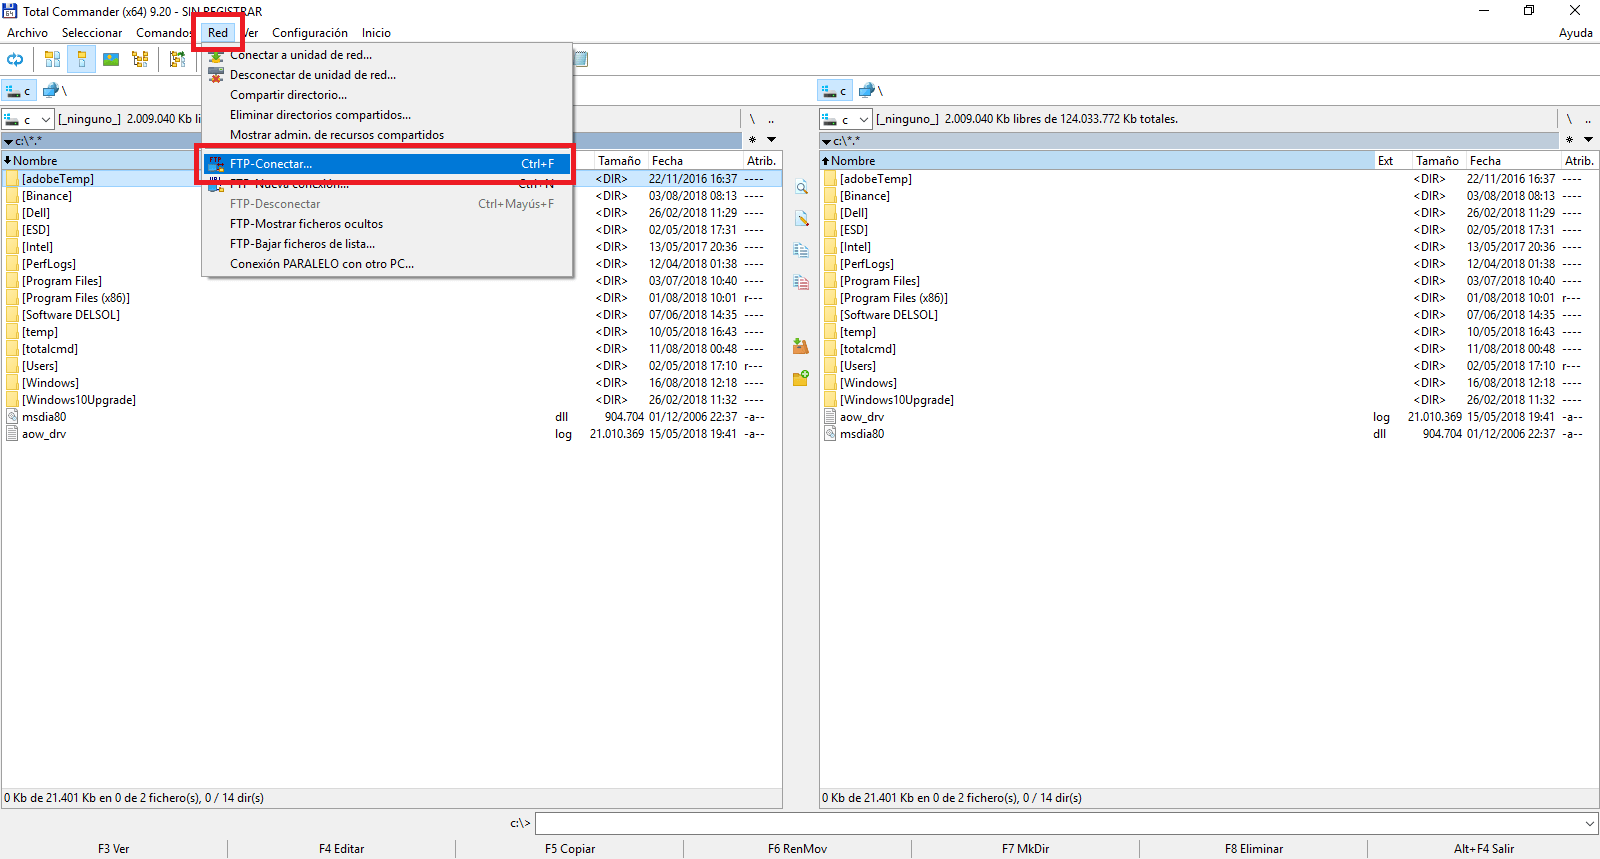Open left panel c:\*.* path arrow

(8, 142)
